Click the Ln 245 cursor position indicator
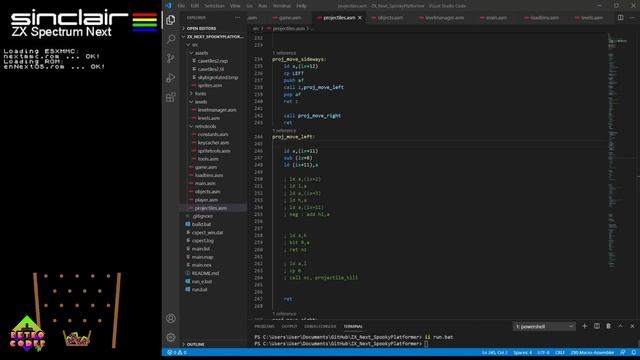This screenshot has height=360, width=640. 494,352
